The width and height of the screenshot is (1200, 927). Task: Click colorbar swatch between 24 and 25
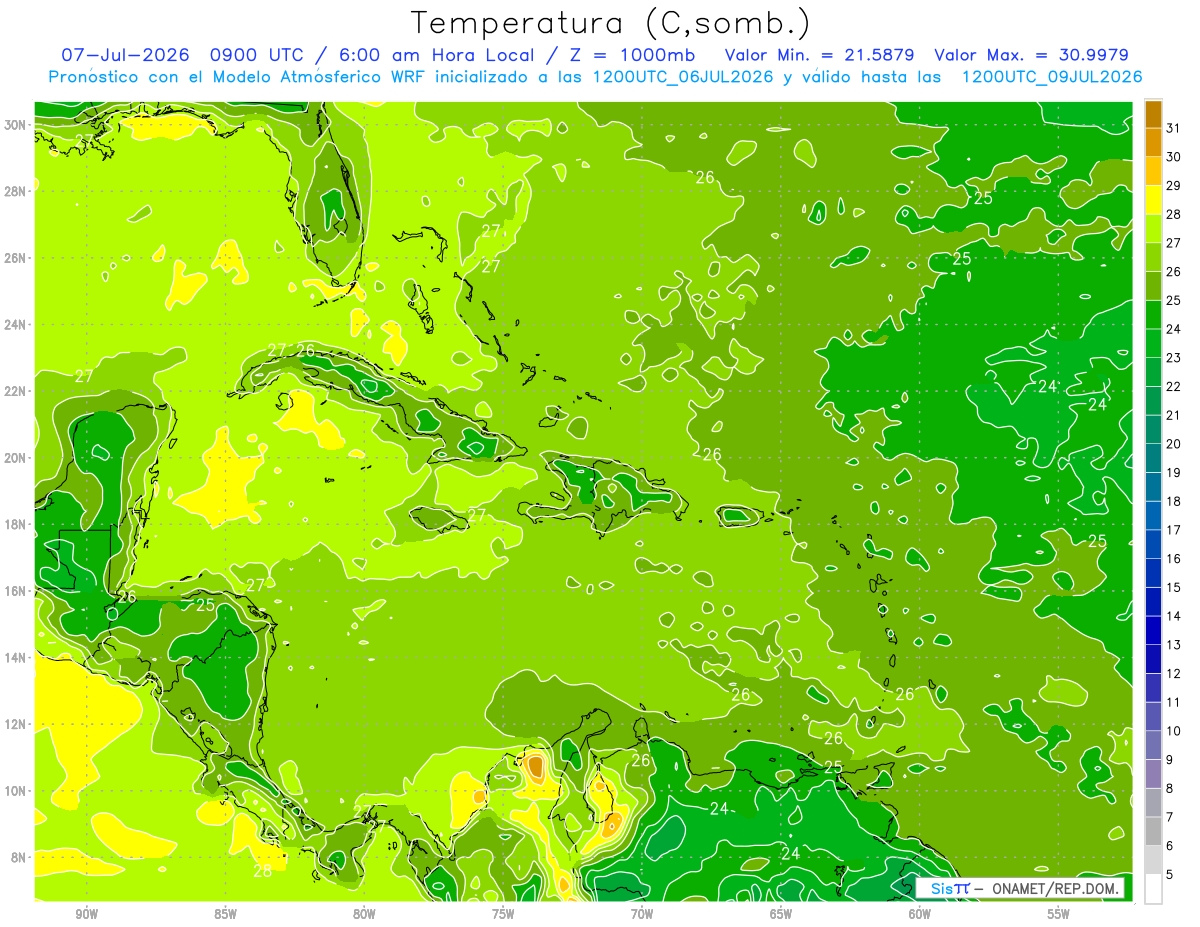(x=1153, y=315)
